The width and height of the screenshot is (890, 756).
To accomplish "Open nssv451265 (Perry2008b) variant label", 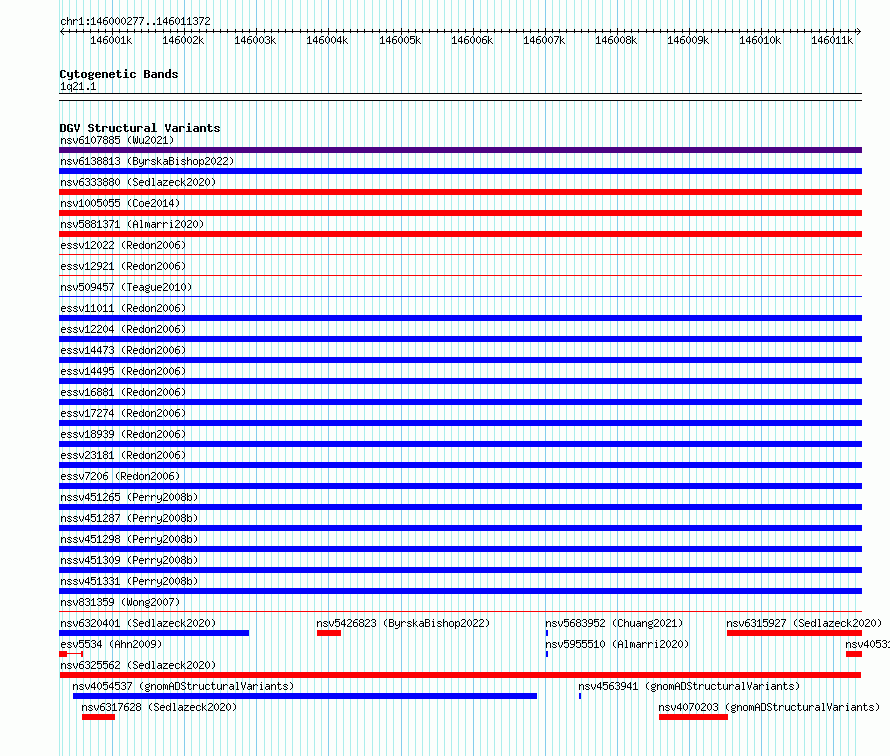I will [129, 497].
